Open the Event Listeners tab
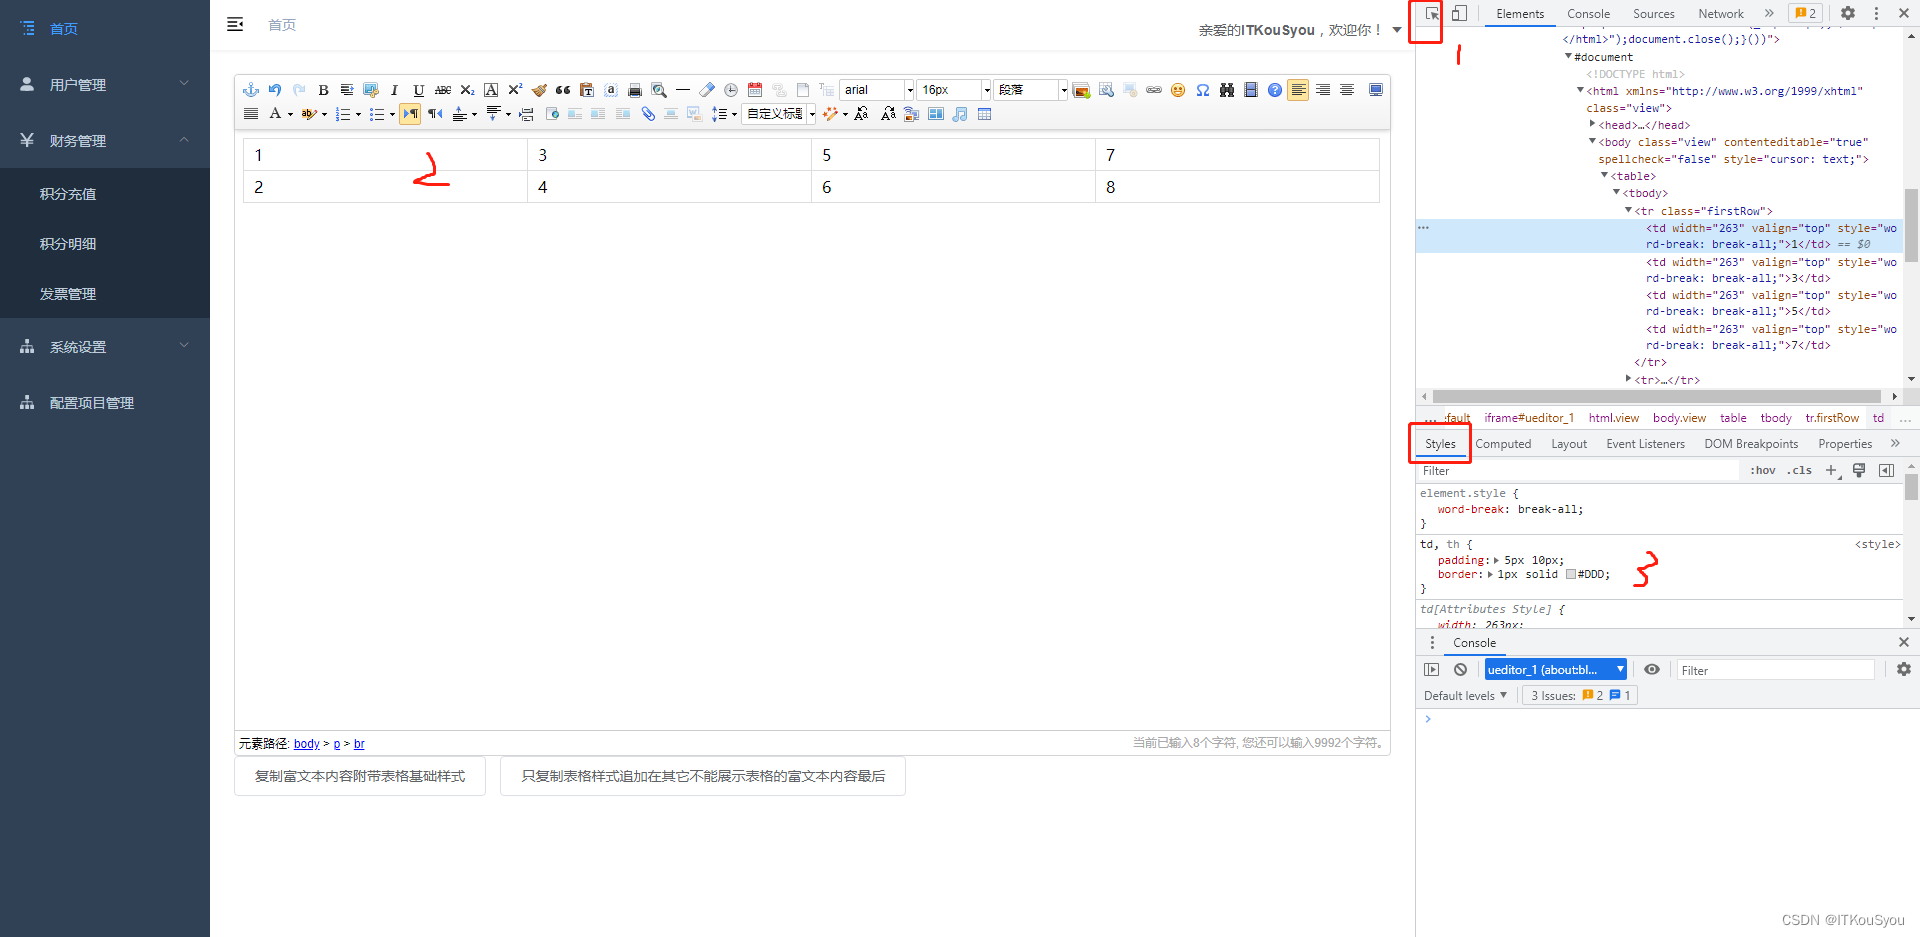Viewport: 1920px width, 937px height. click(1645, 444)
